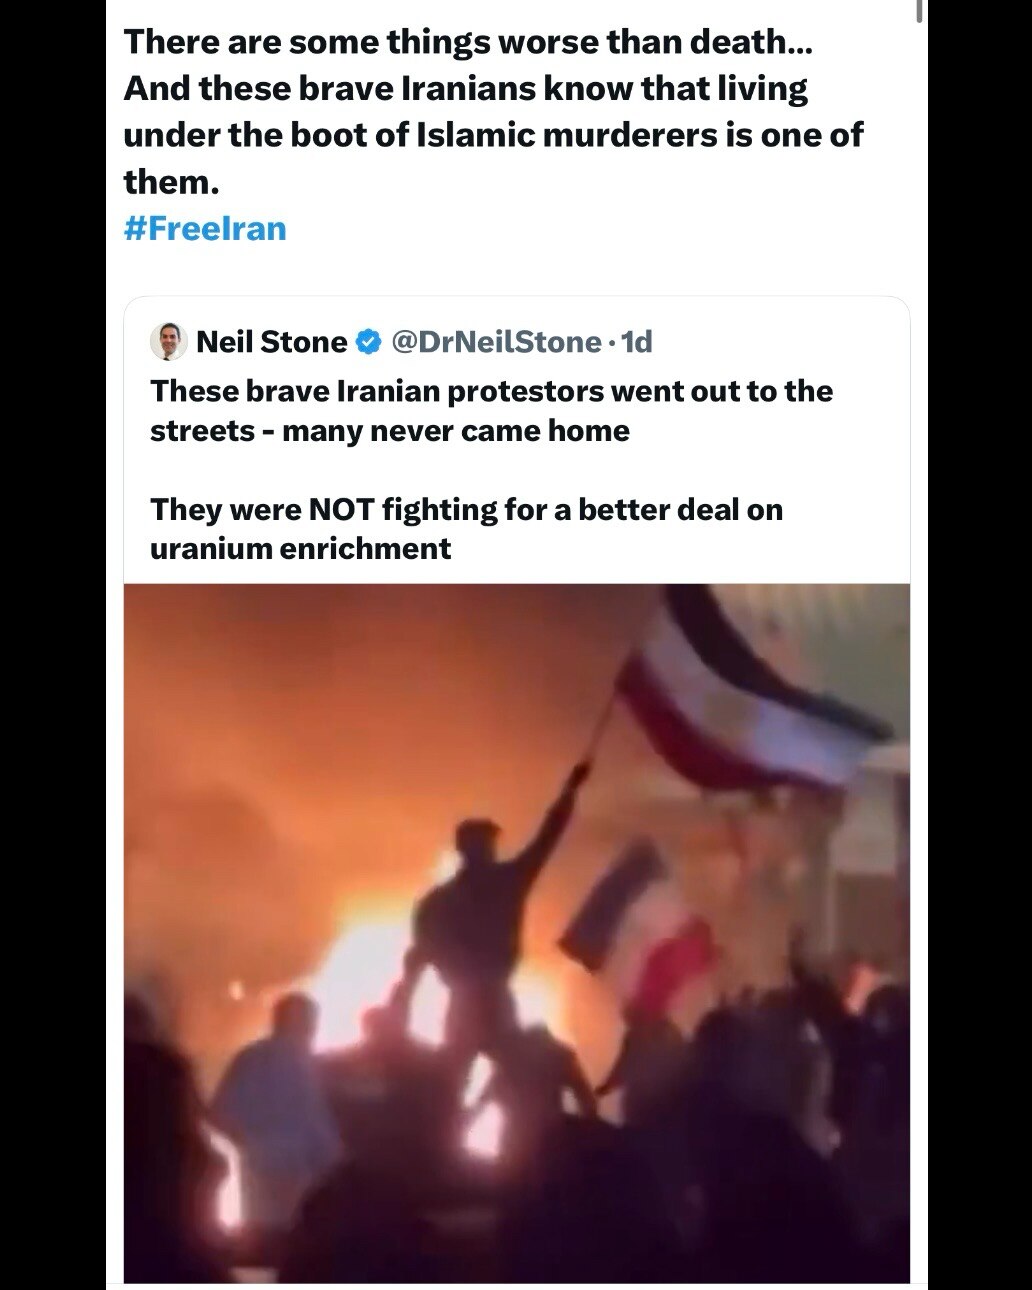The width and height of the screenshot is (1032, 1290).
Task: Click the blue verified badge icon
Action: pos(367,342)
